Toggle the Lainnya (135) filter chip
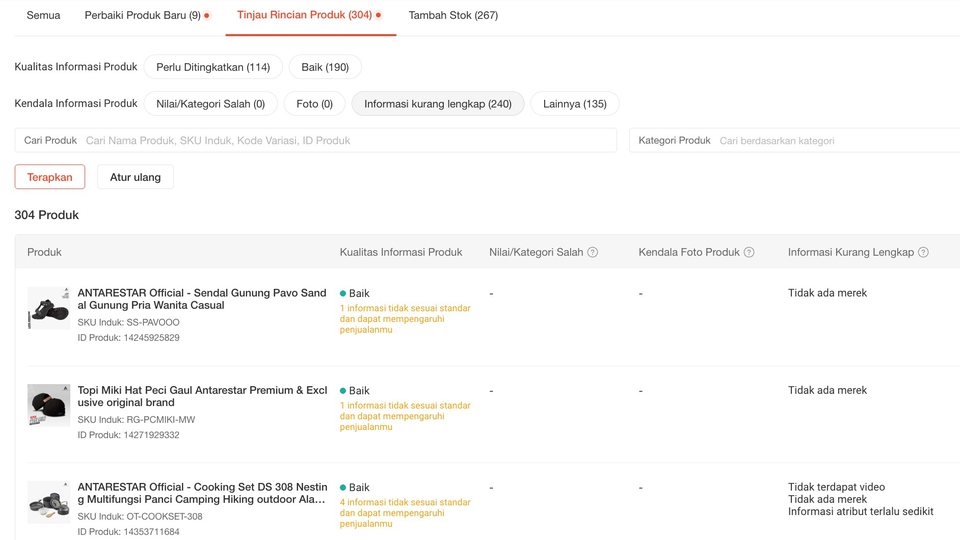960x540 pixels. click(x=575, y=103)
